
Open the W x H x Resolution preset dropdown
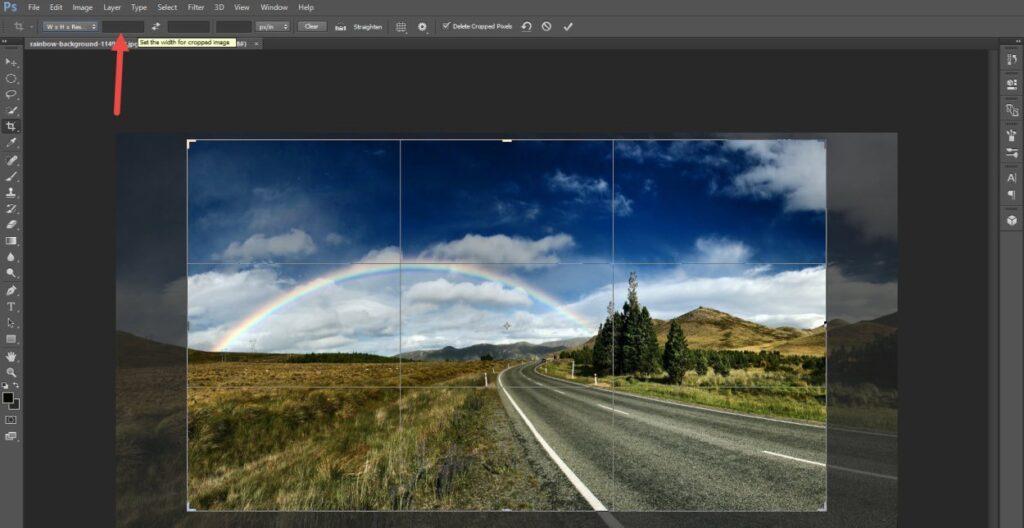tap(69, 26)
